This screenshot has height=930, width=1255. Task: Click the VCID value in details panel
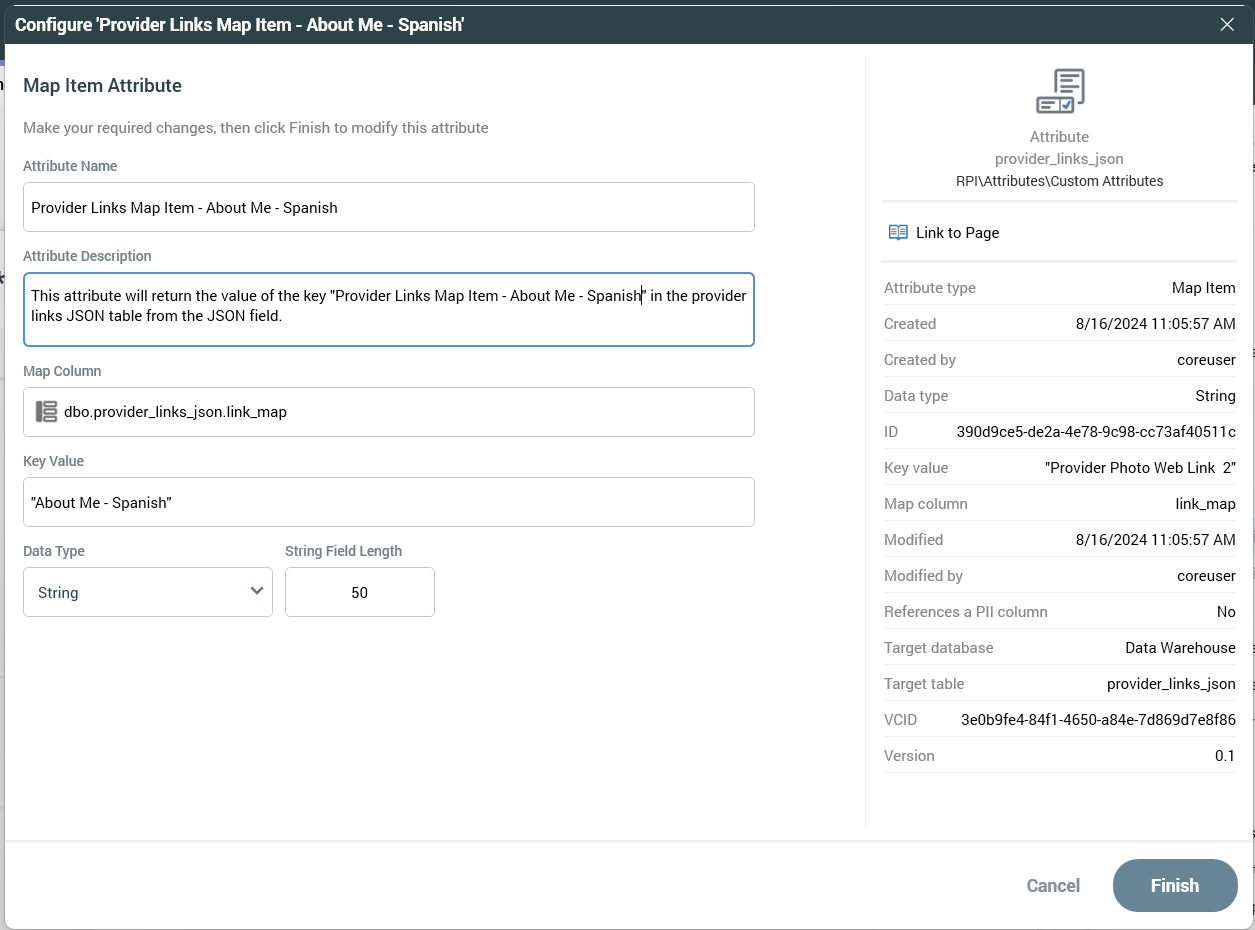[1097, 720]
